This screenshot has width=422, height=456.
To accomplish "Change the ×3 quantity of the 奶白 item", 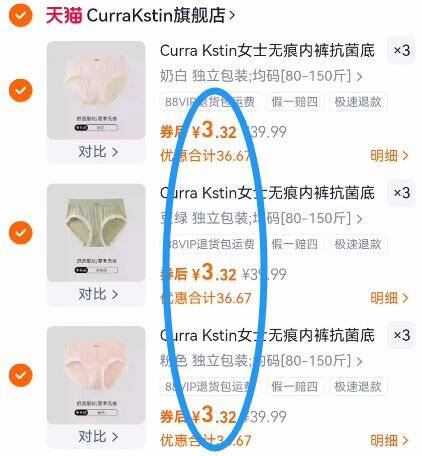I will pyautogui.click(x=401, y=51).
